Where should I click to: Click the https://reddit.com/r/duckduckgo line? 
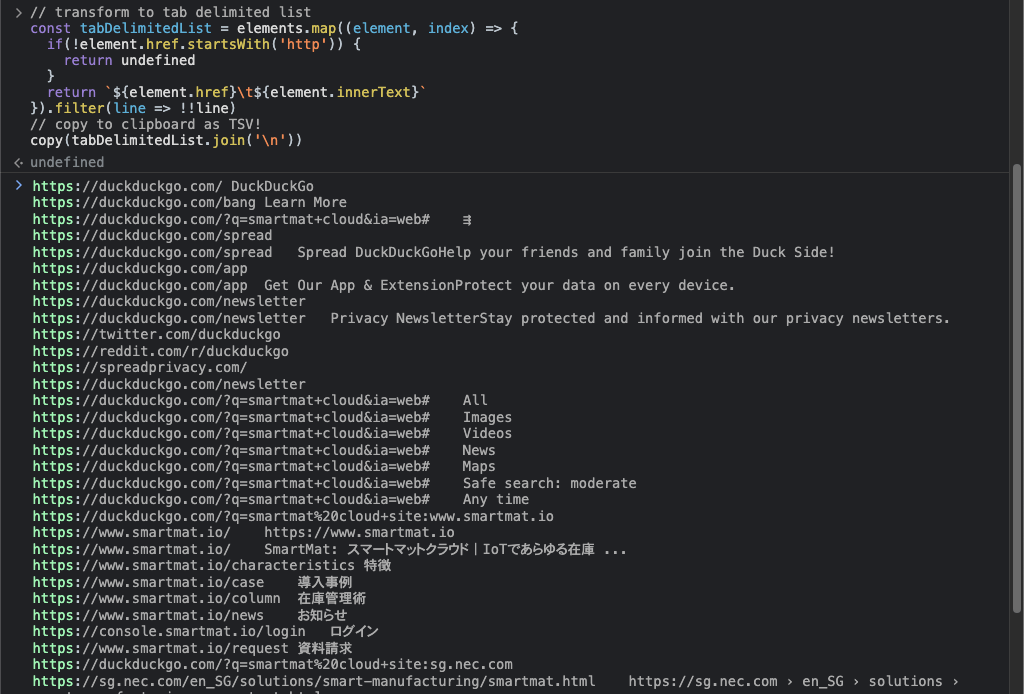click(161, 351)
